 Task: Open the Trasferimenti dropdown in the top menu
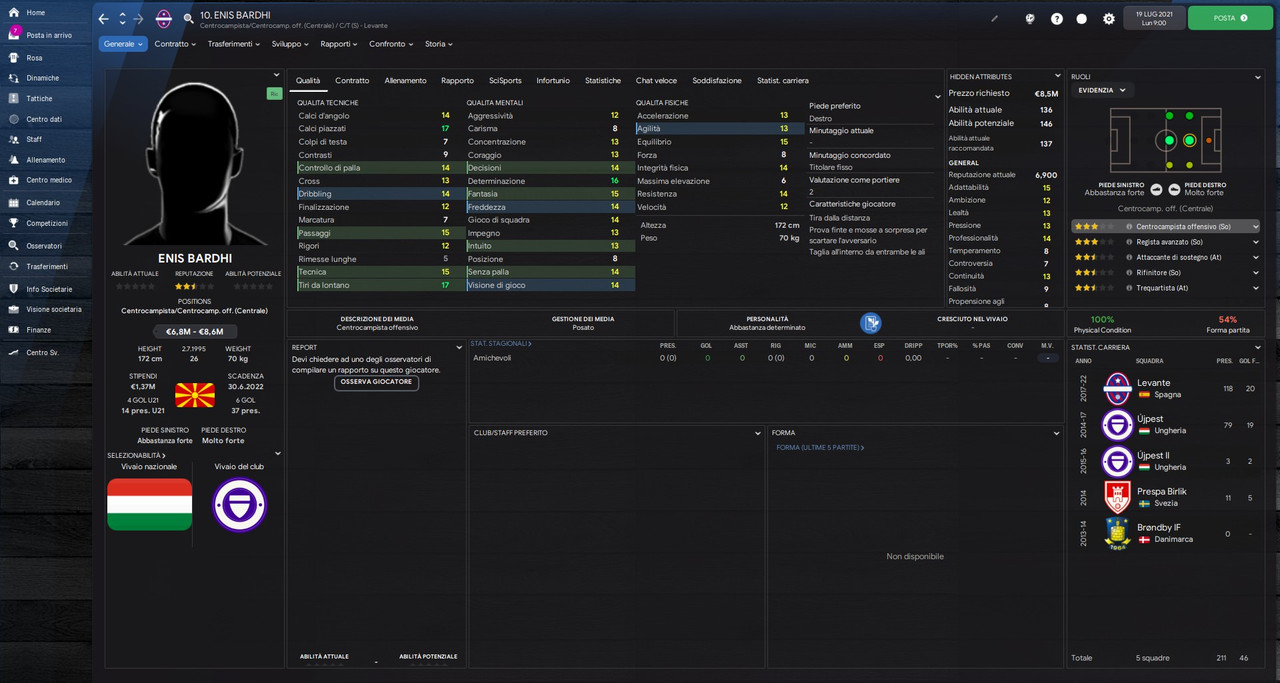[235, 44]
